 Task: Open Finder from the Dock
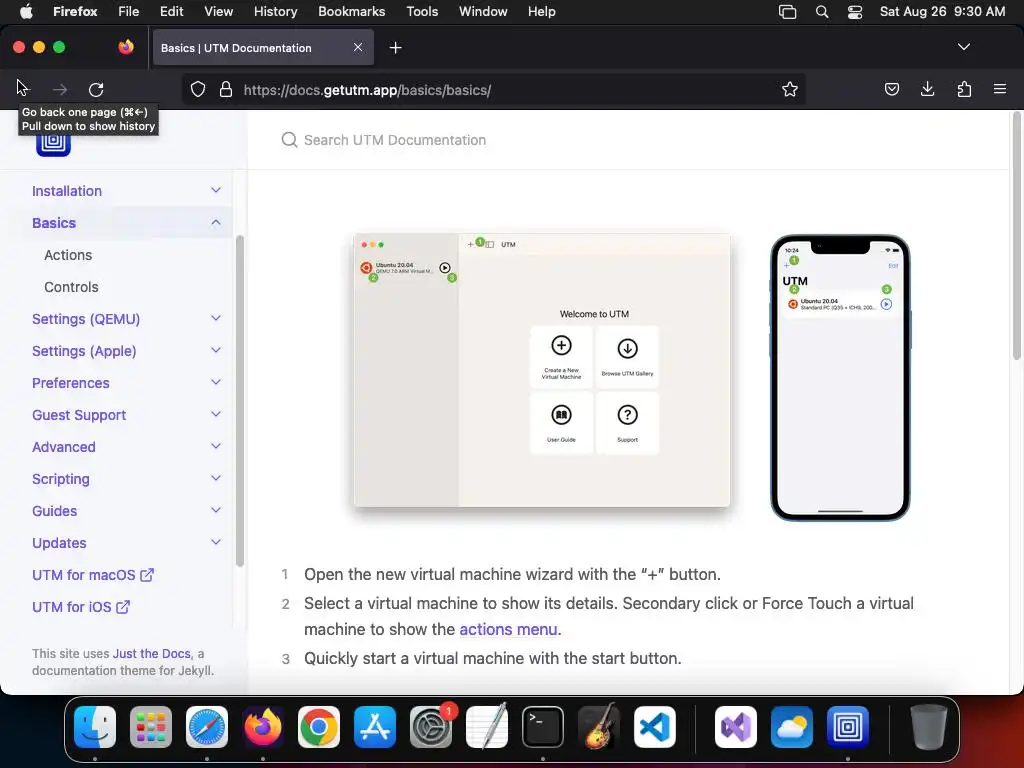click(x=95, y=727)
